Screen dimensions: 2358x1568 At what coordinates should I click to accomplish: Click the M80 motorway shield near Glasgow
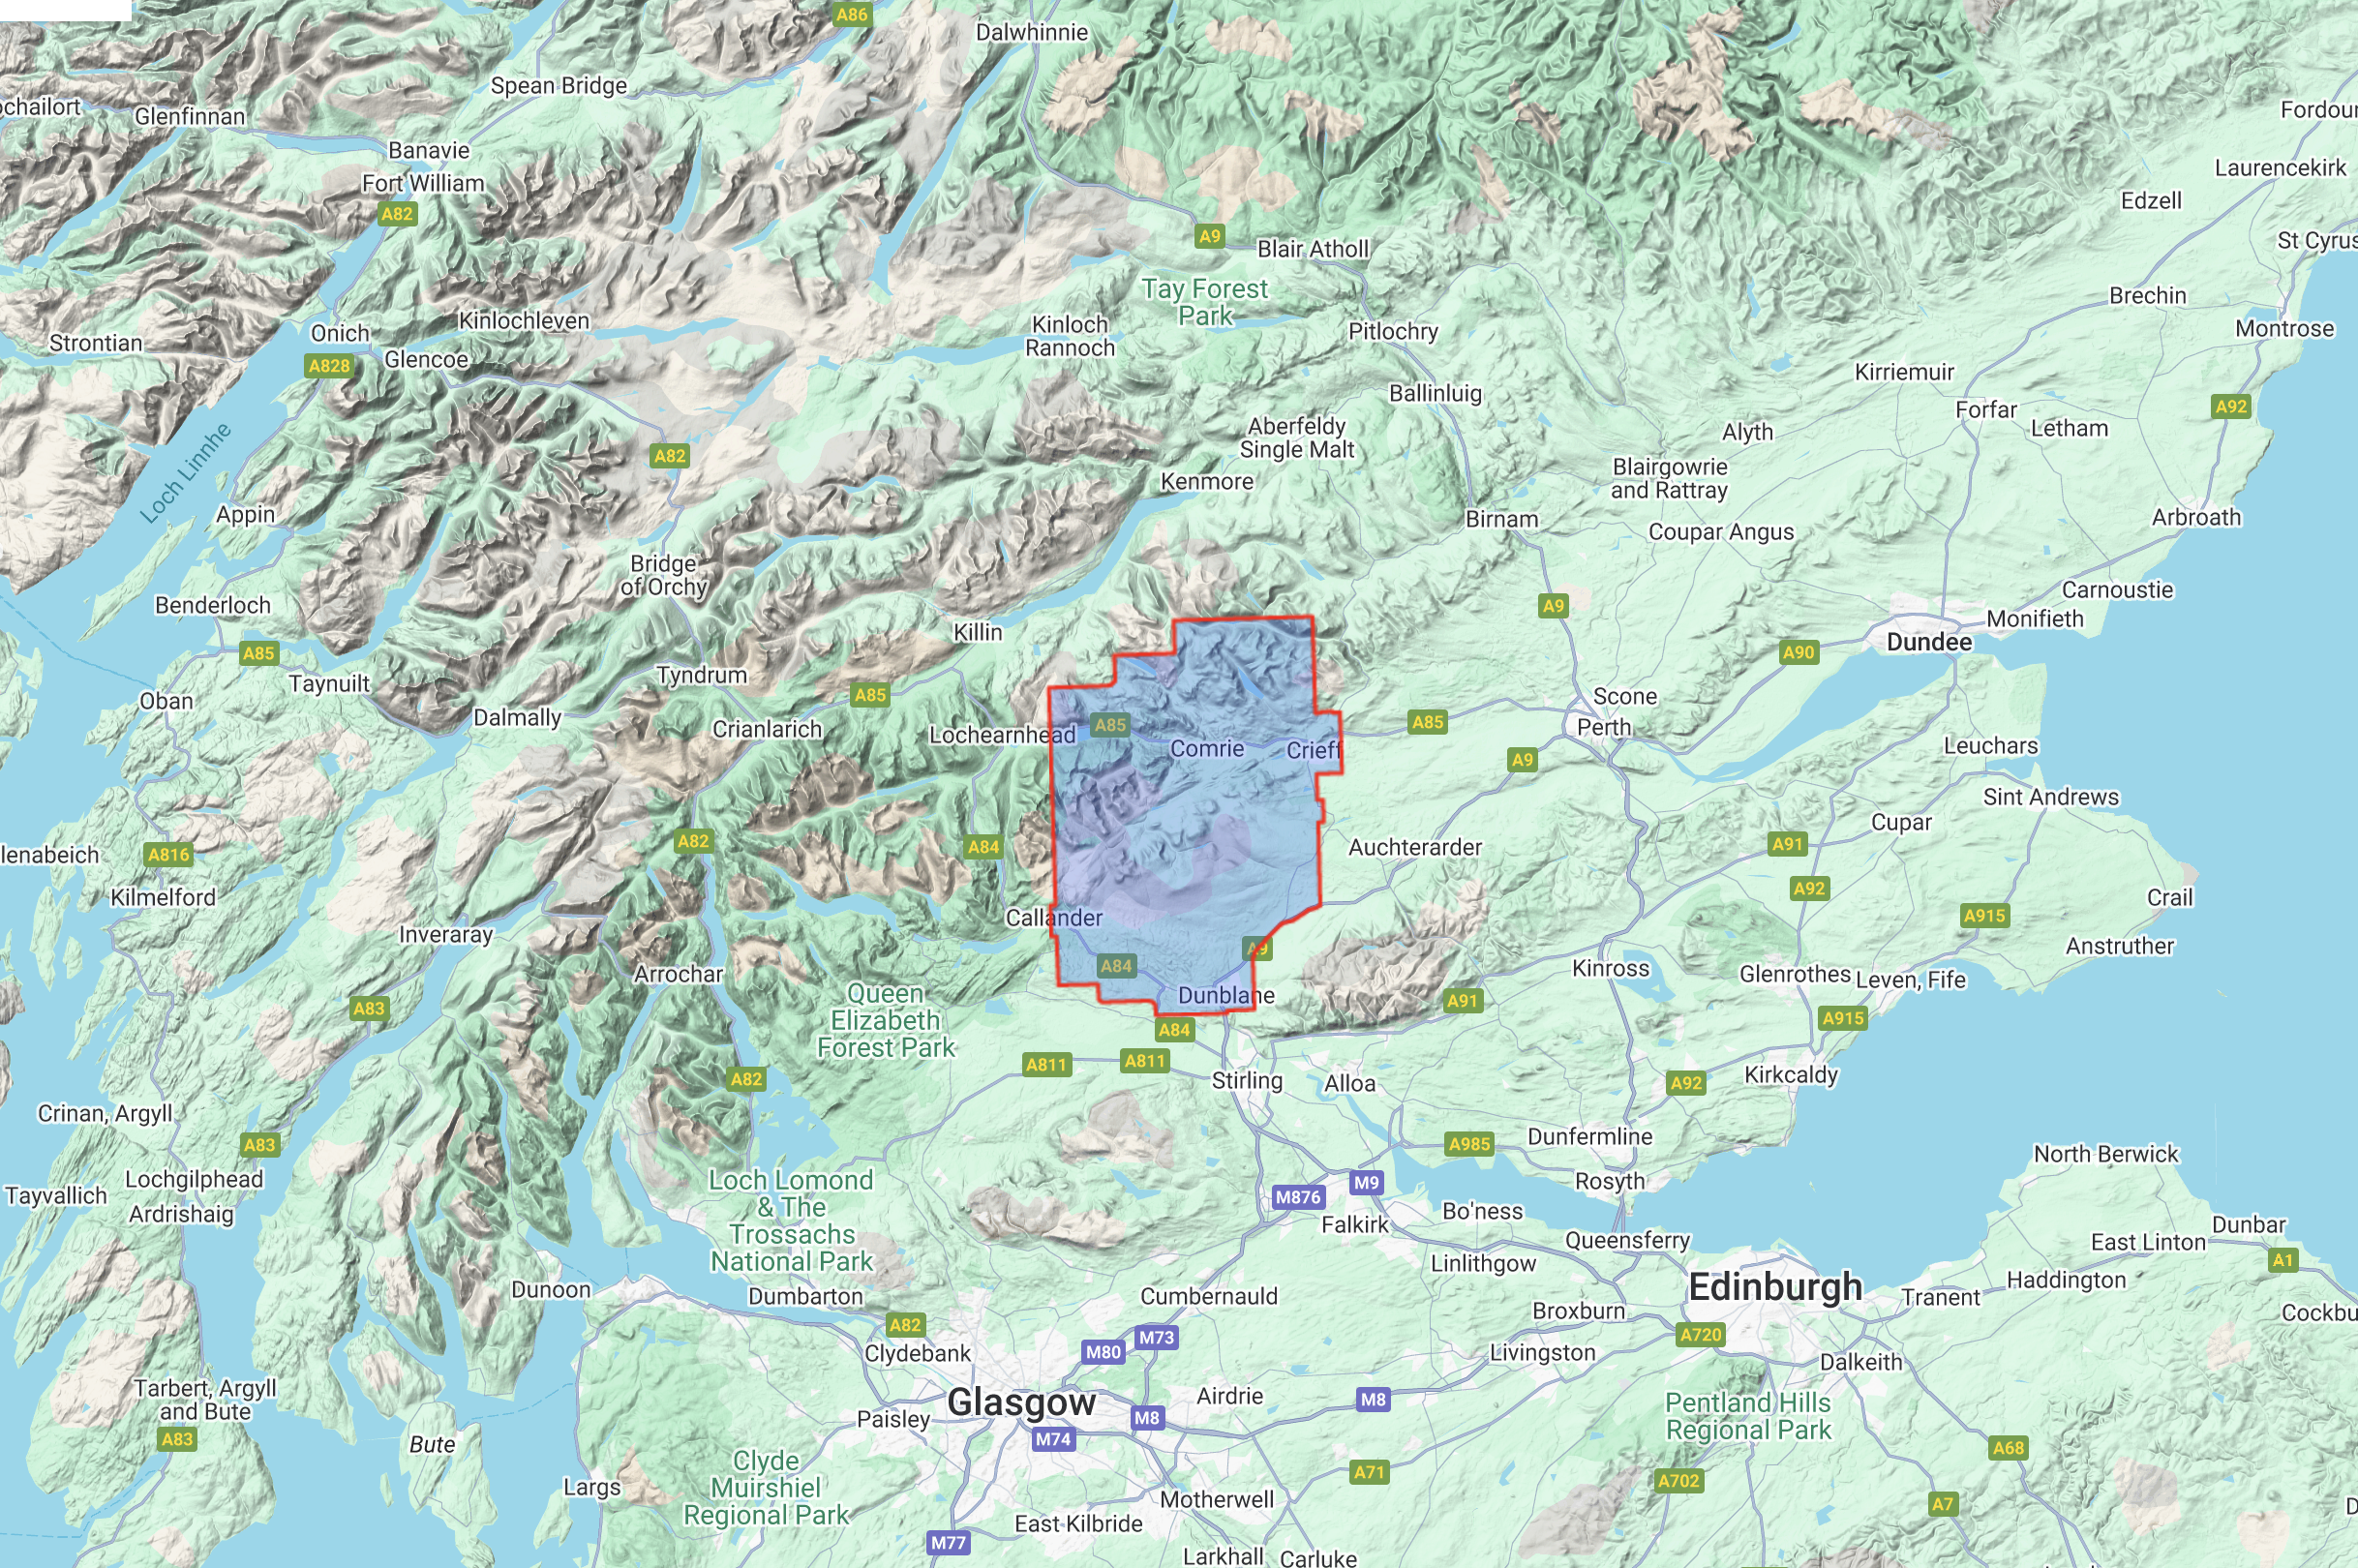(x=1103, y=1352)
